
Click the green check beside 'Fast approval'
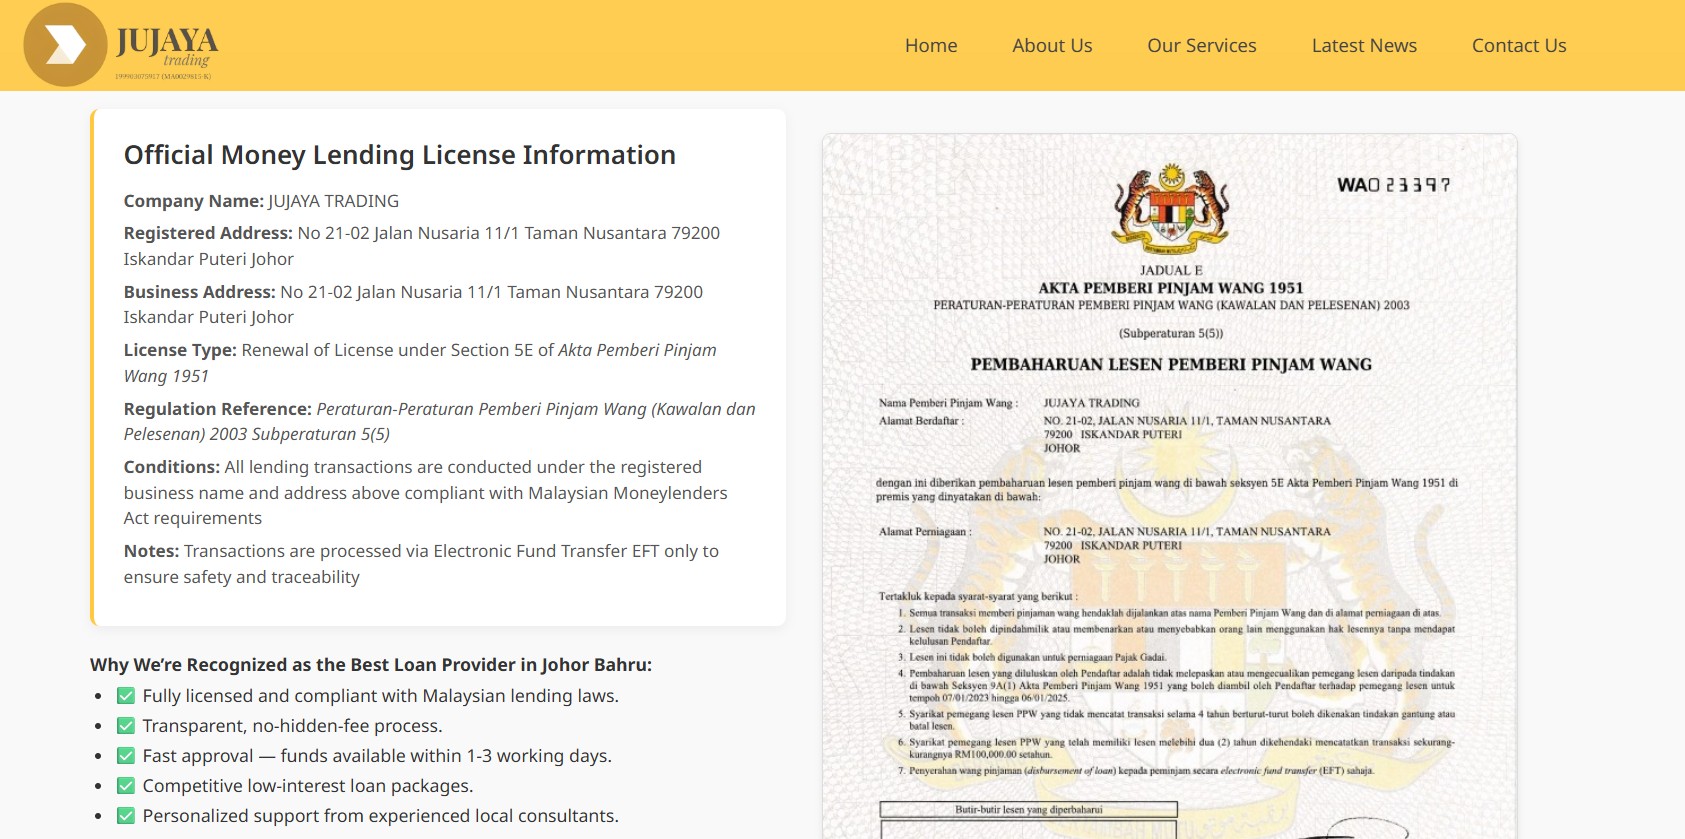click(126, 756)
